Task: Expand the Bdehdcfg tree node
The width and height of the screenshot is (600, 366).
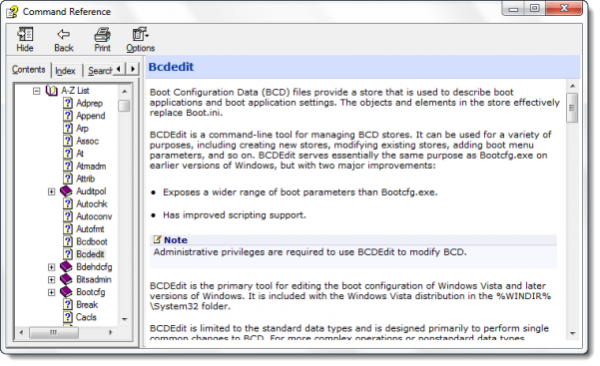Action: pos(51,267)
